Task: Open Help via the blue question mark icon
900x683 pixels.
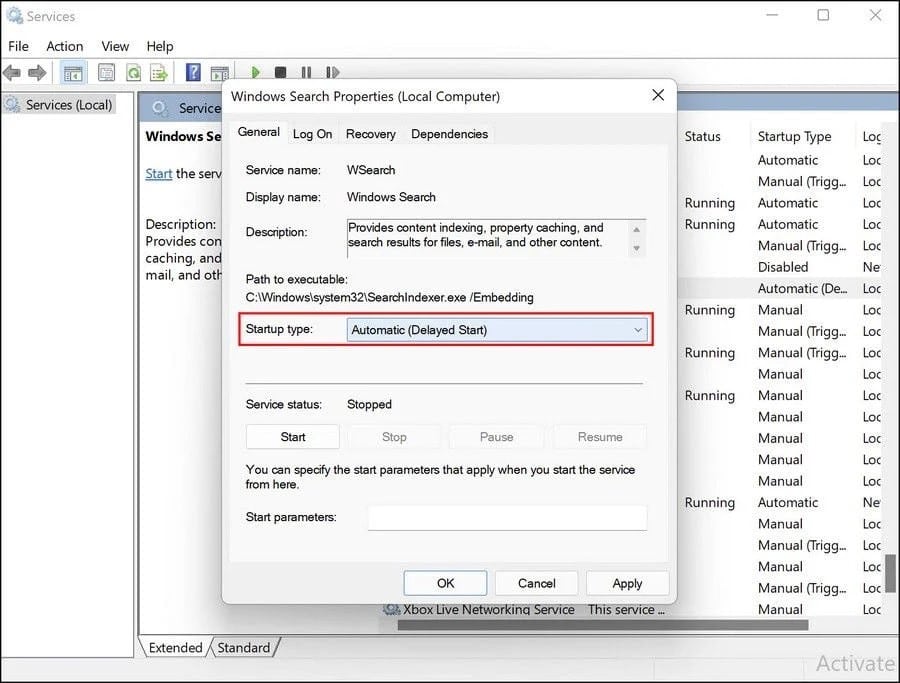Action: pos(192,72)
